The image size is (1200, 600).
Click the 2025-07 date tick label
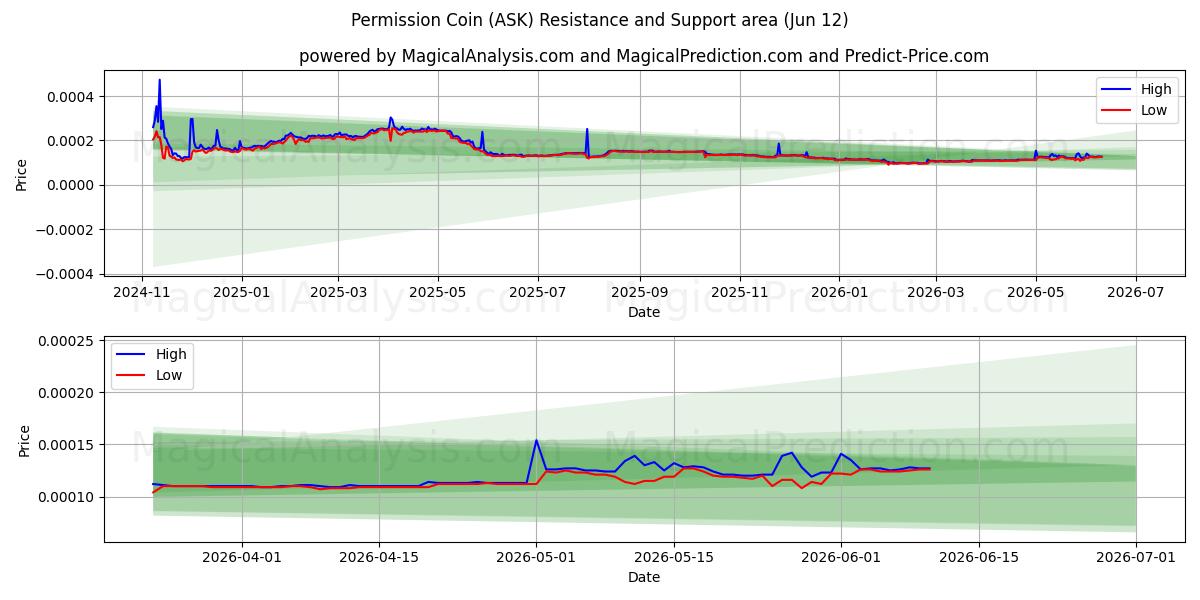pos(538,292)
